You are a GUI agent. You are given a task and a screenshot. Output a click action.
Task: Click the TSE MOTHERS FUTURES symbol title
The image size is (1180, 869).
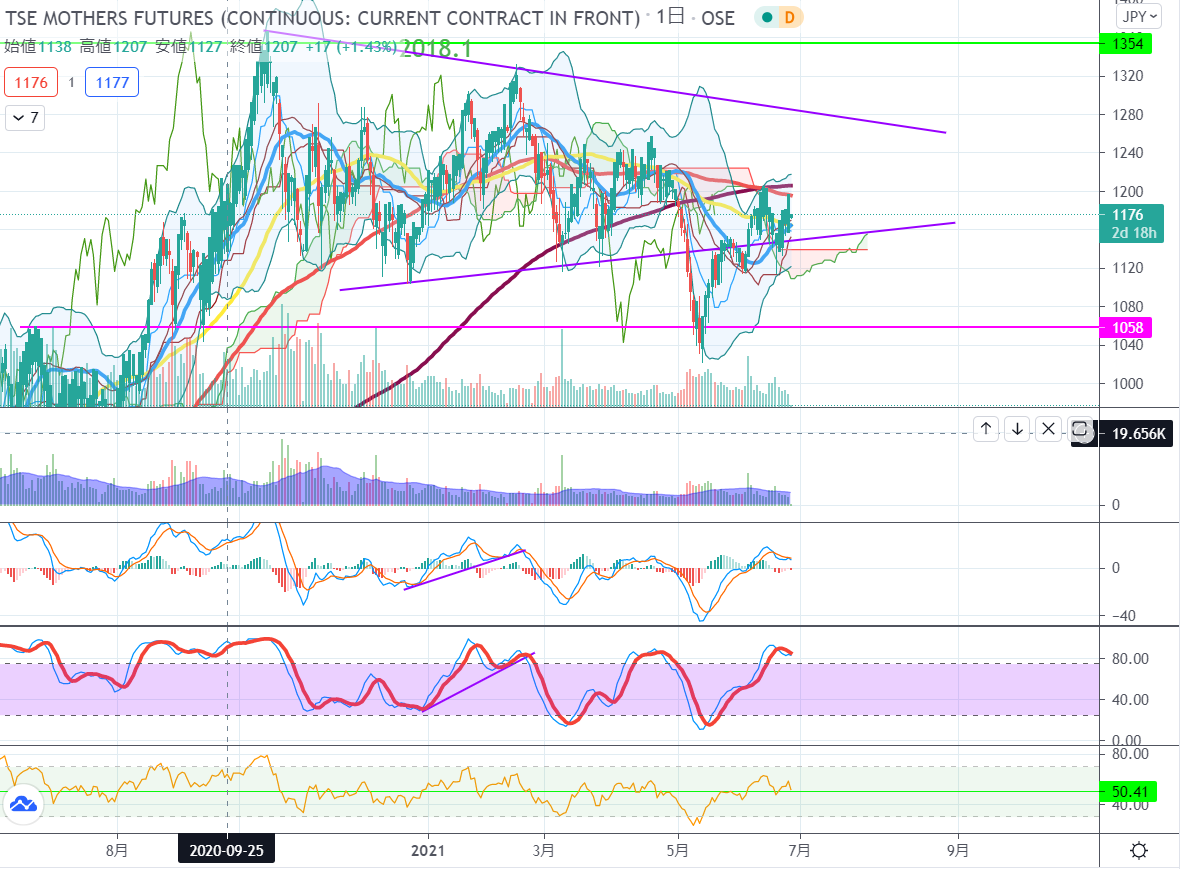point(322,17)
